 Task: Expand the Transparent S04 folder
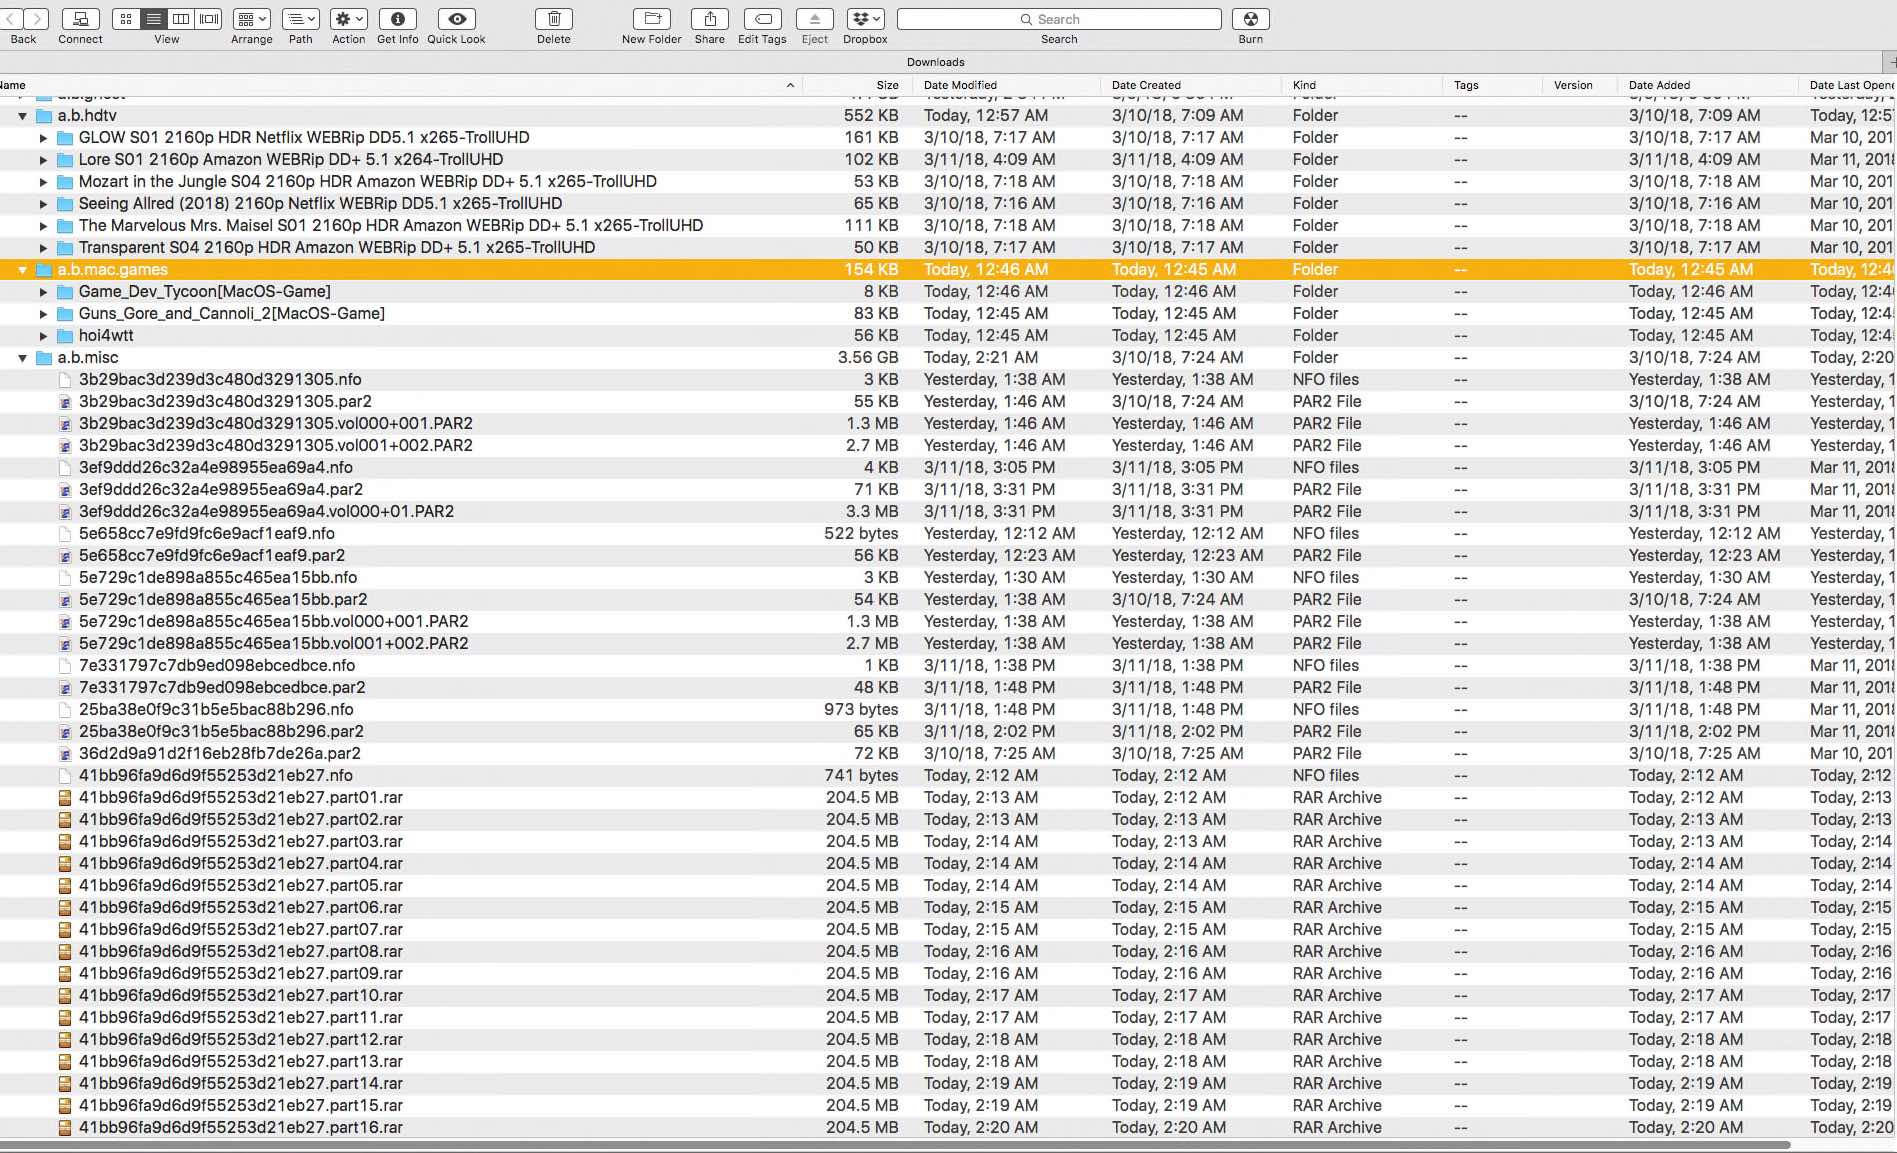point(43,248)
